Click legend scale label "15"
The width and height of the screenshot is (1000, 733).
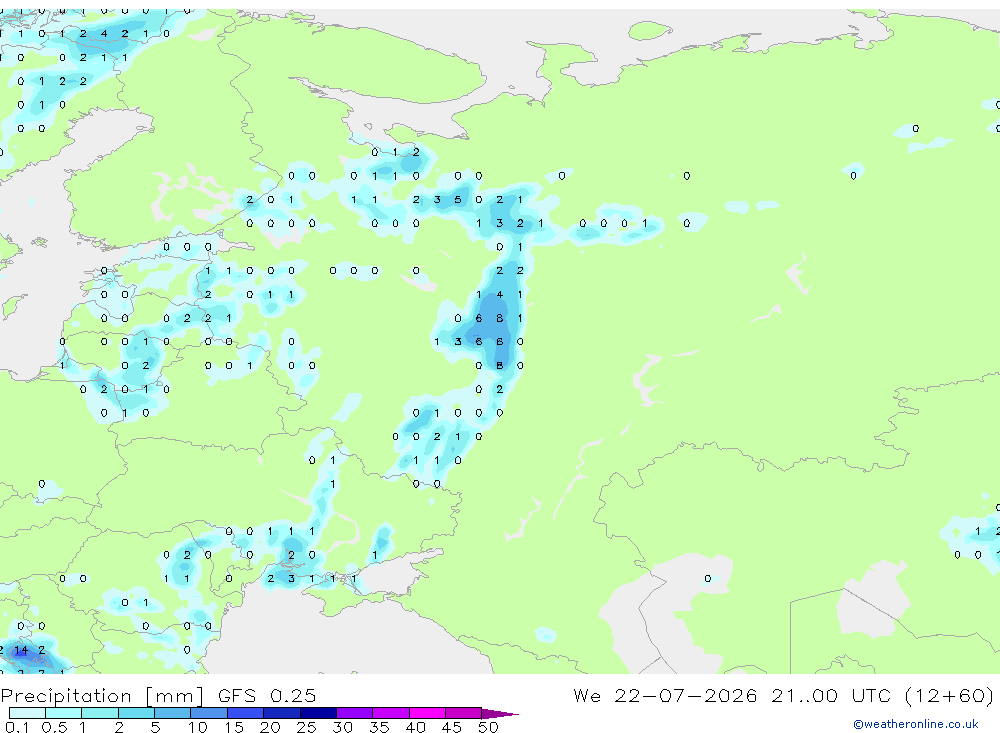click(x=234, y=727)
